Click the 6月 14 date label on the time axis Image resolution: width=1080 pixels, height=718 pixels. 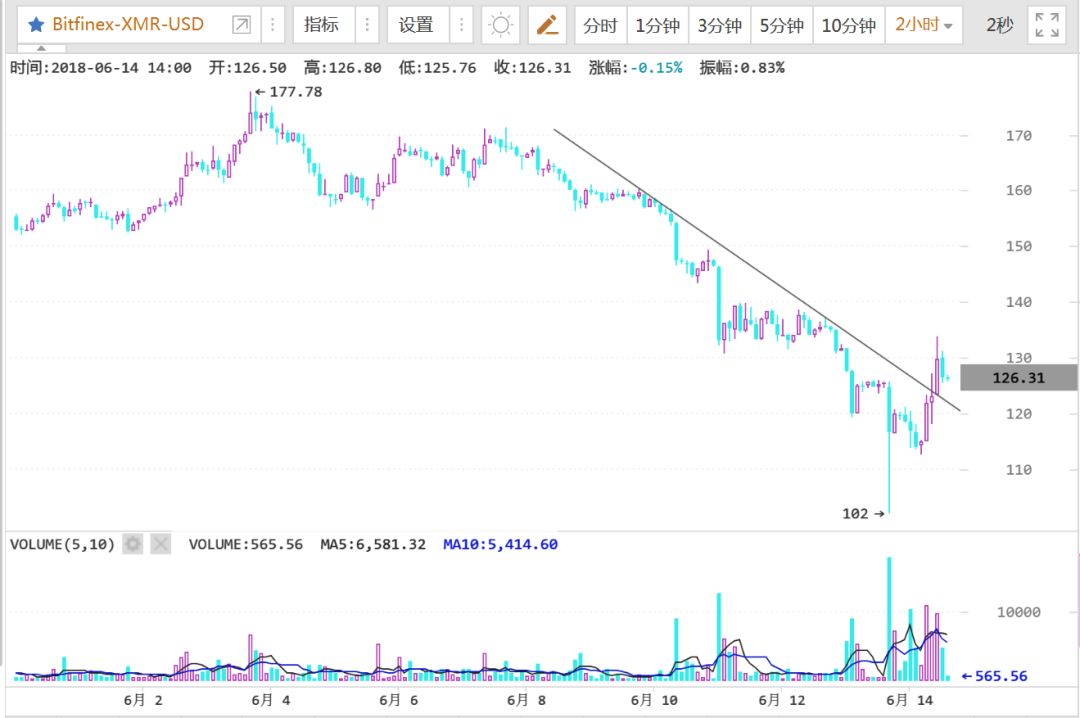coord(909,700)
